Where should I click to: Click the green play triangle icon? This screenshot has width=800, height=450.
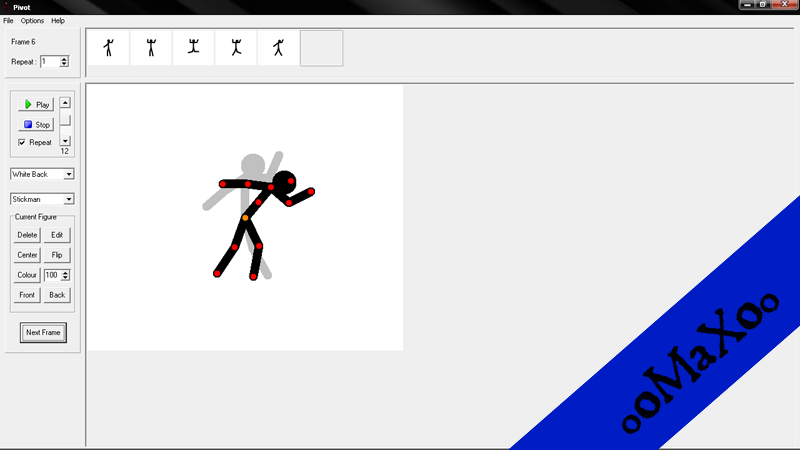pyautogui.click(x=28, y=105)
